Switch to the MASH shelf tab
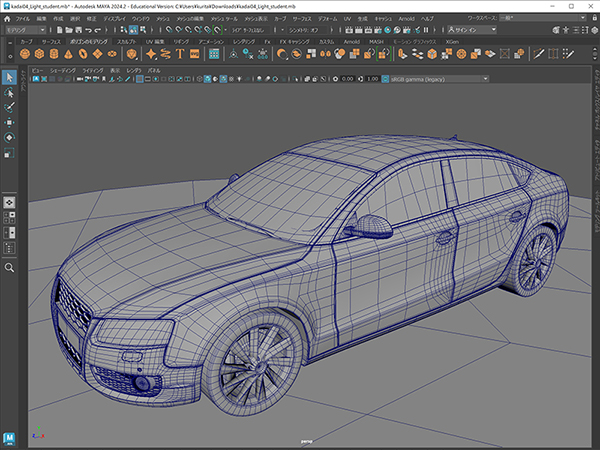Viewport: 600px width, 450px height. (376, 42)
